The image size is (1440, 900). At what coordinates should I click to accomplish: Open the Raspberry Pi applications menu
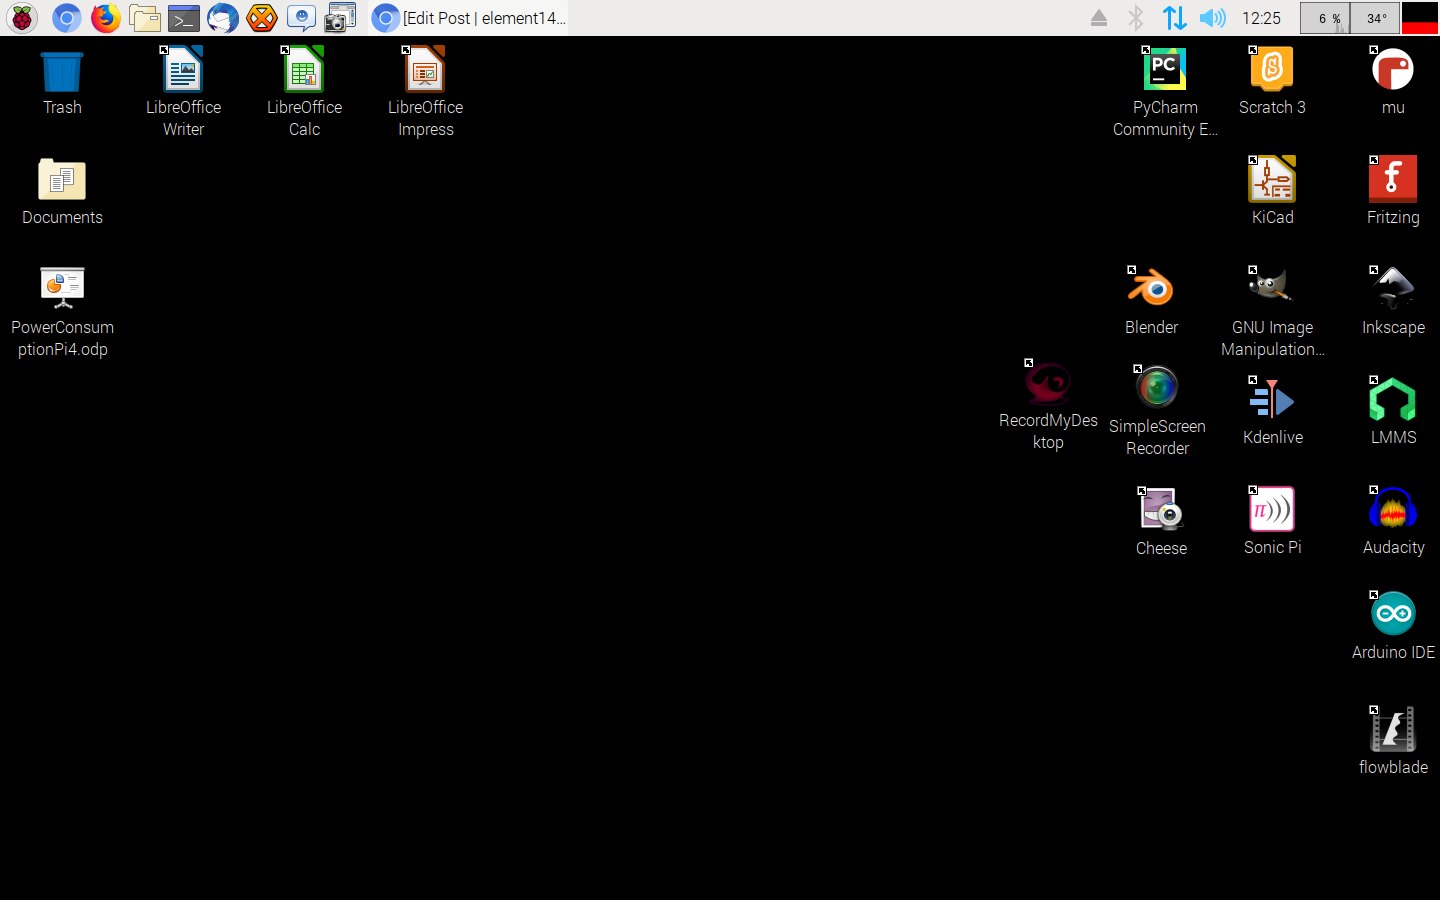click(22, 18)
